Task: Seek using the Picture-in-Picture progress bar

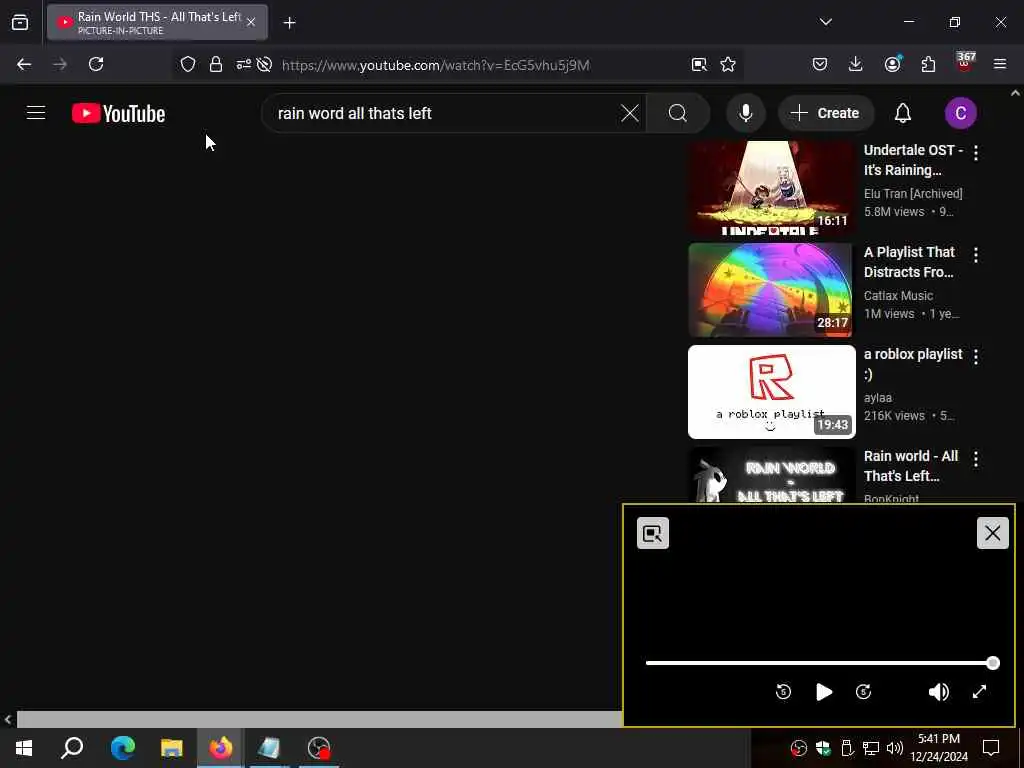Action: 822,663
